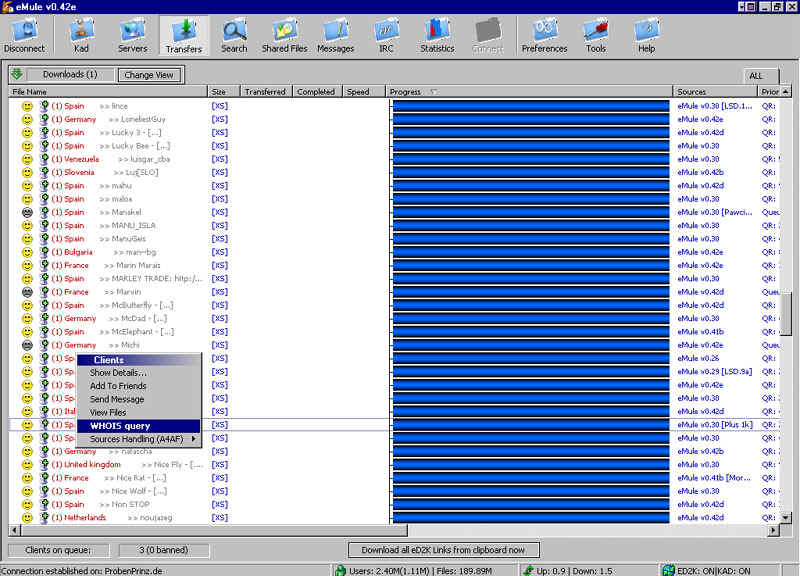Screen dimensions: 800x576
Task: Choose Show Details from context menu
Action: tap(139, 372)
